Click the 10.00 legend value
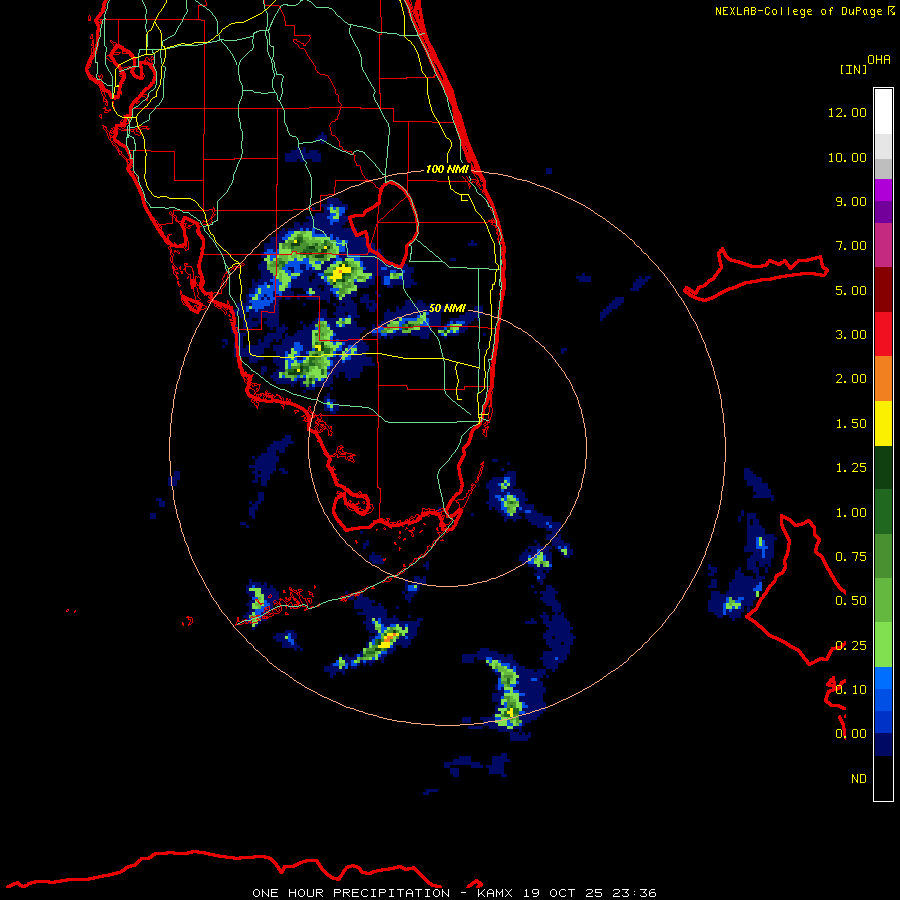The height and width of the screenshot is (900, 900). [x=847, y=157]
